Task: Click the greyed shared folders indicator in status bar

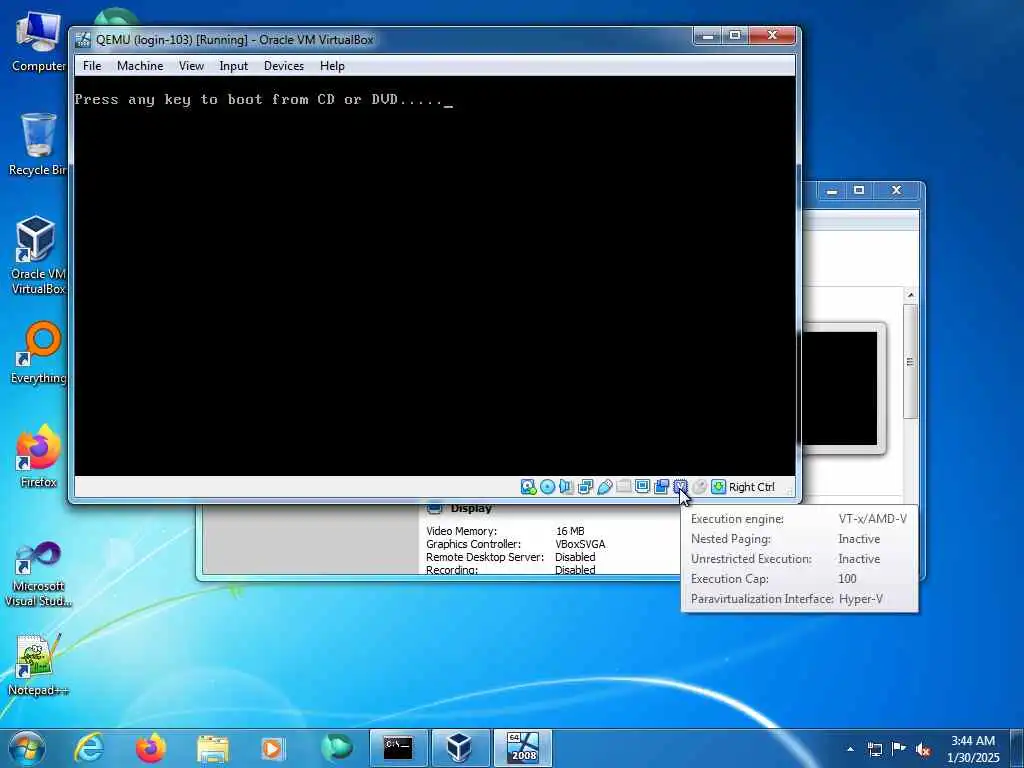Action: (x=624, y=487)
